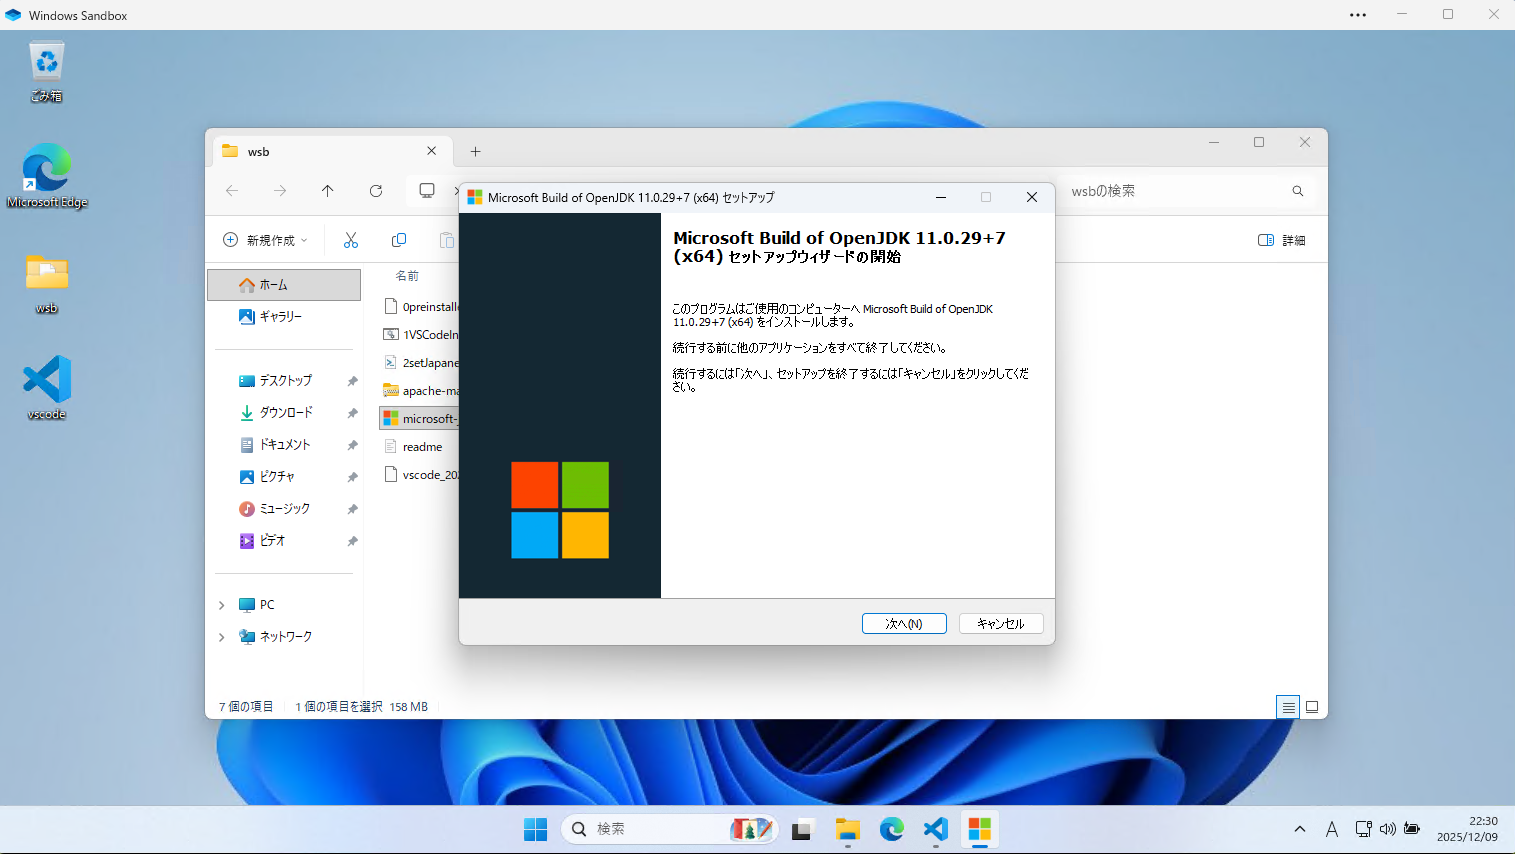
Task: Add a new Explorer tab
Action: 476,152
